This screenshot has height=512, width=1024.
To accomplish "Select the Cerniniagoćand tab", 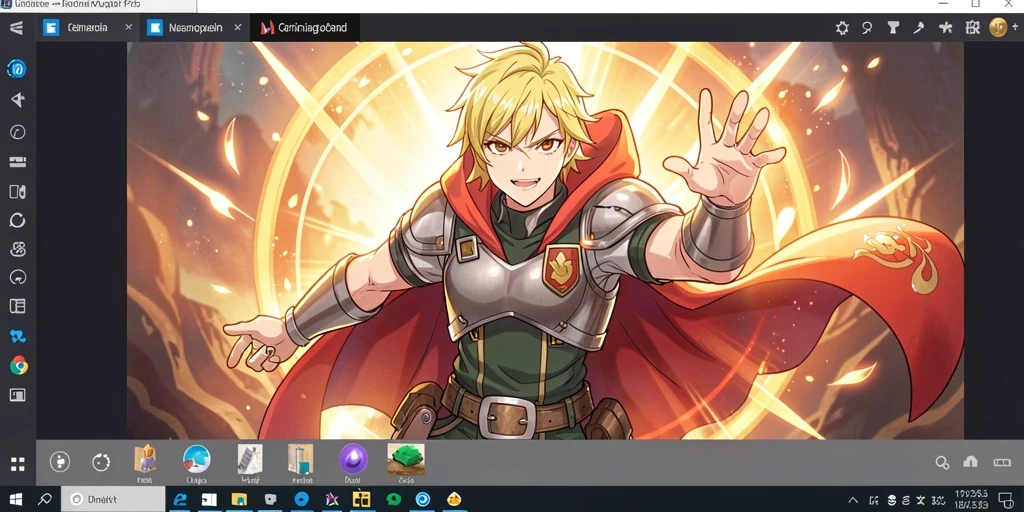I will [x=304, y=27].
